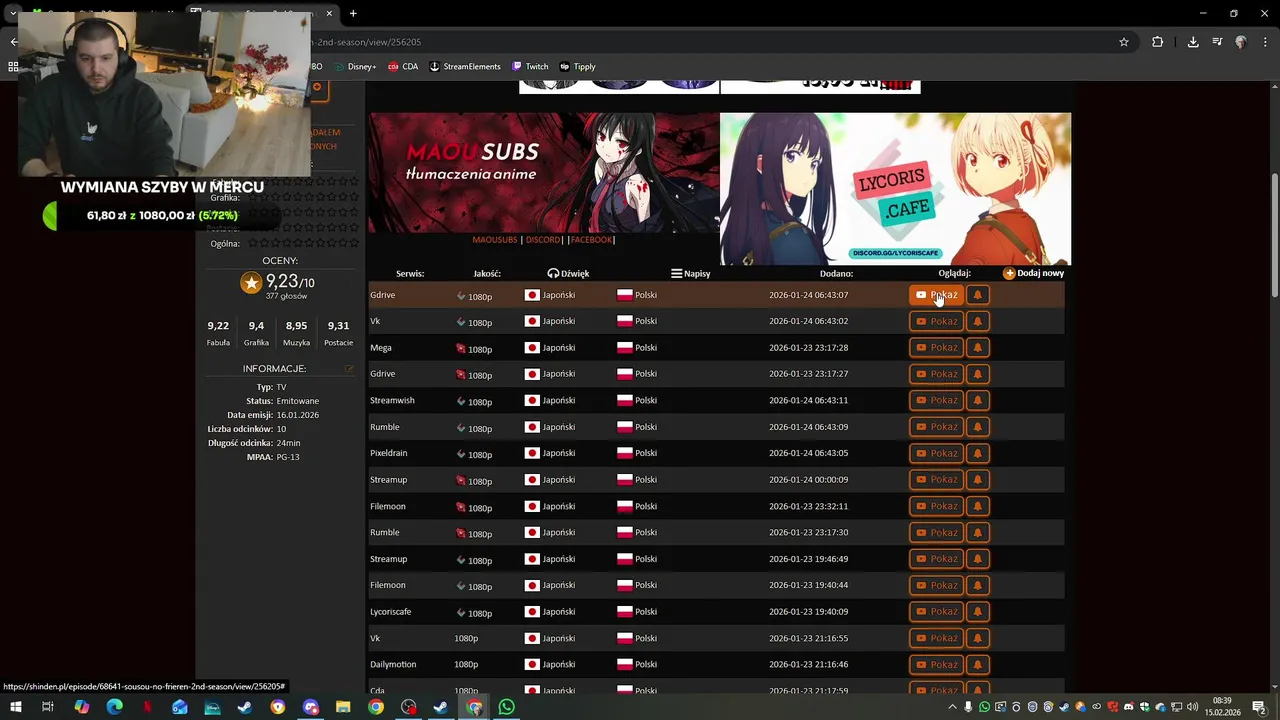The image size is (1280, 720).
Task: Show hidden tray icons with the chevron
Action: 953,708
